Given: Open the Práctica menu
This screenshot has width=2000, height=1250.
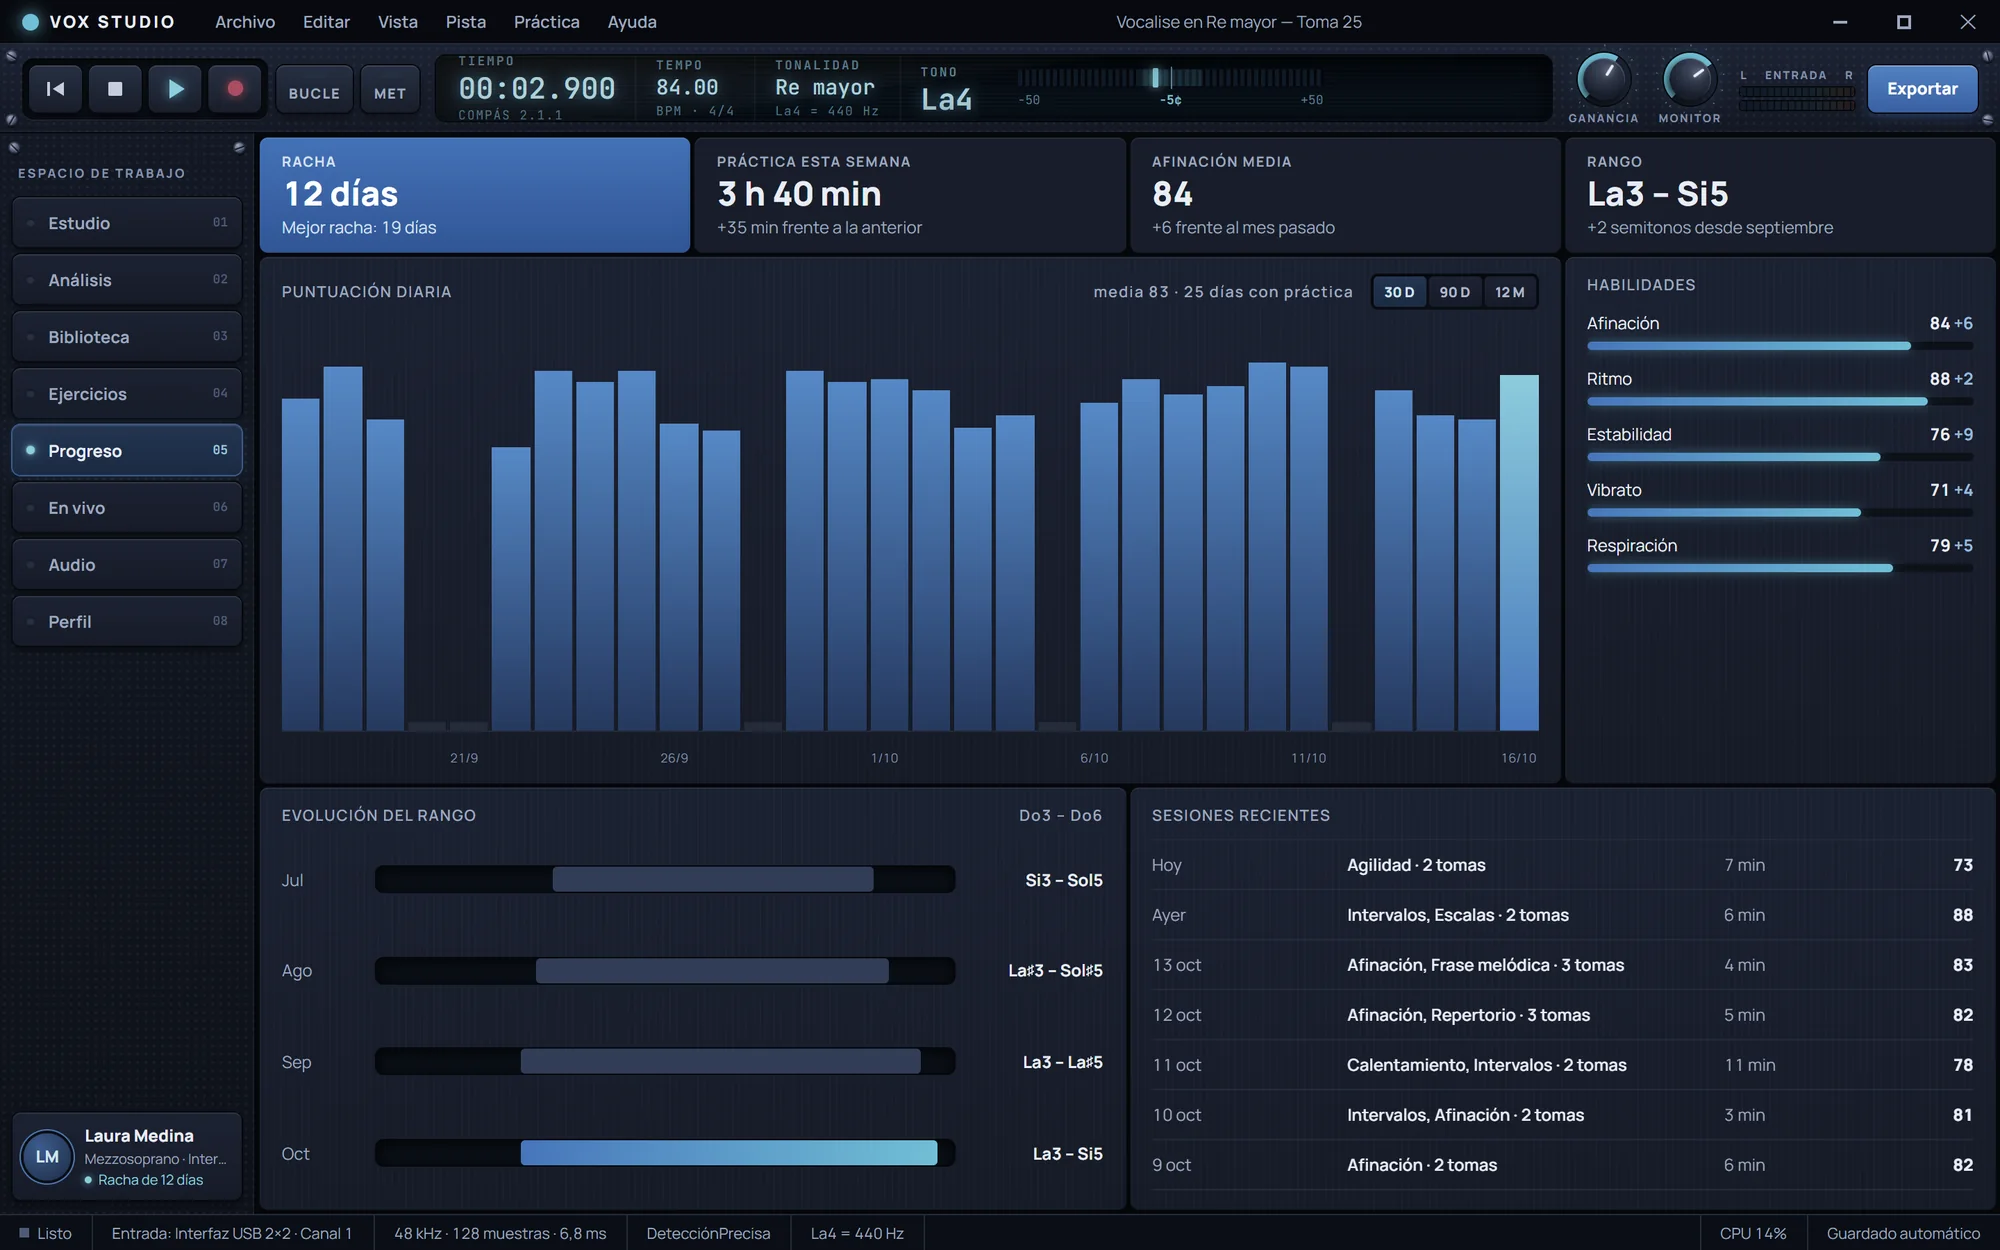Looking at the screenshot, I should pyautogui.click(x=546, y=22).
